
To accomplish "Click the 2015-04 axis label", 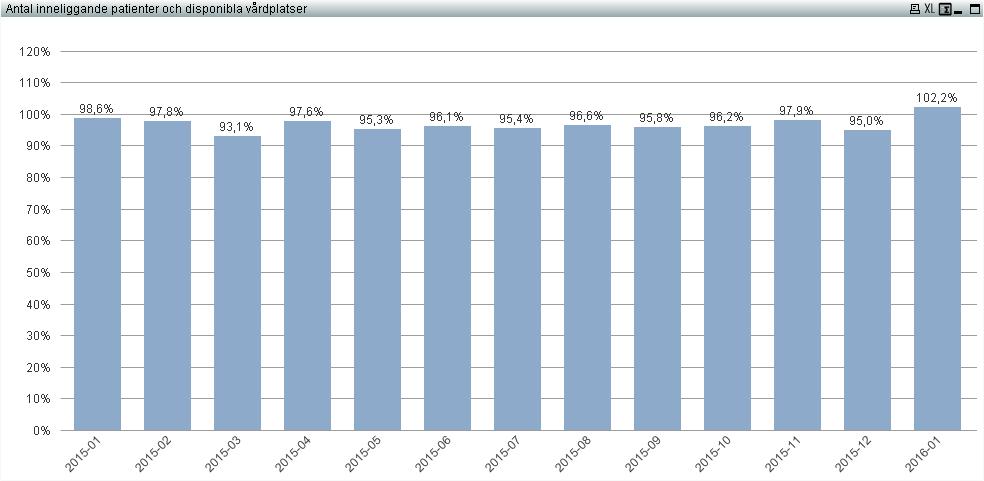I will pos(292,455).
